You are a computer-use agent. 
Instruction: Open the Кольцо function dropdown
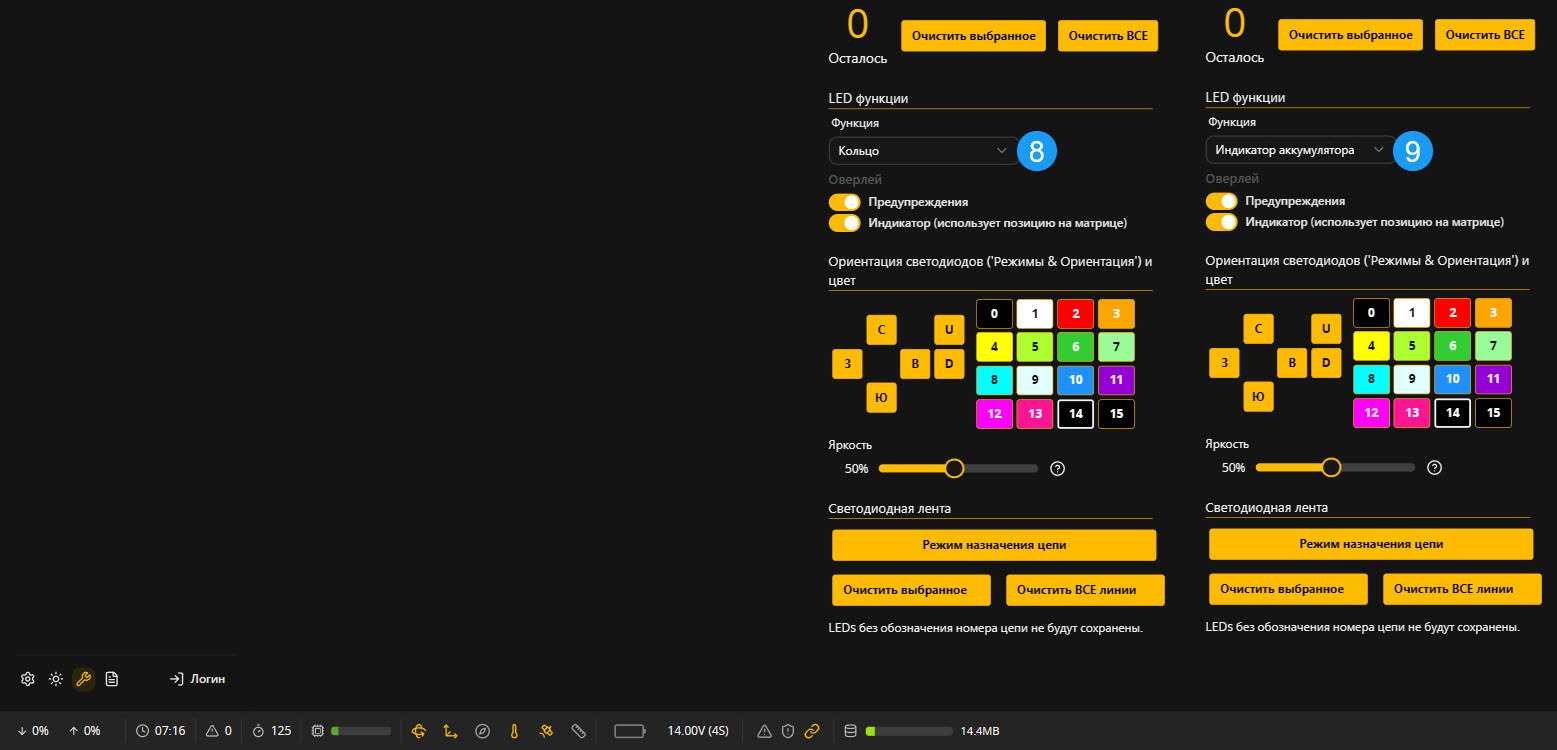(x=923, y=151)
